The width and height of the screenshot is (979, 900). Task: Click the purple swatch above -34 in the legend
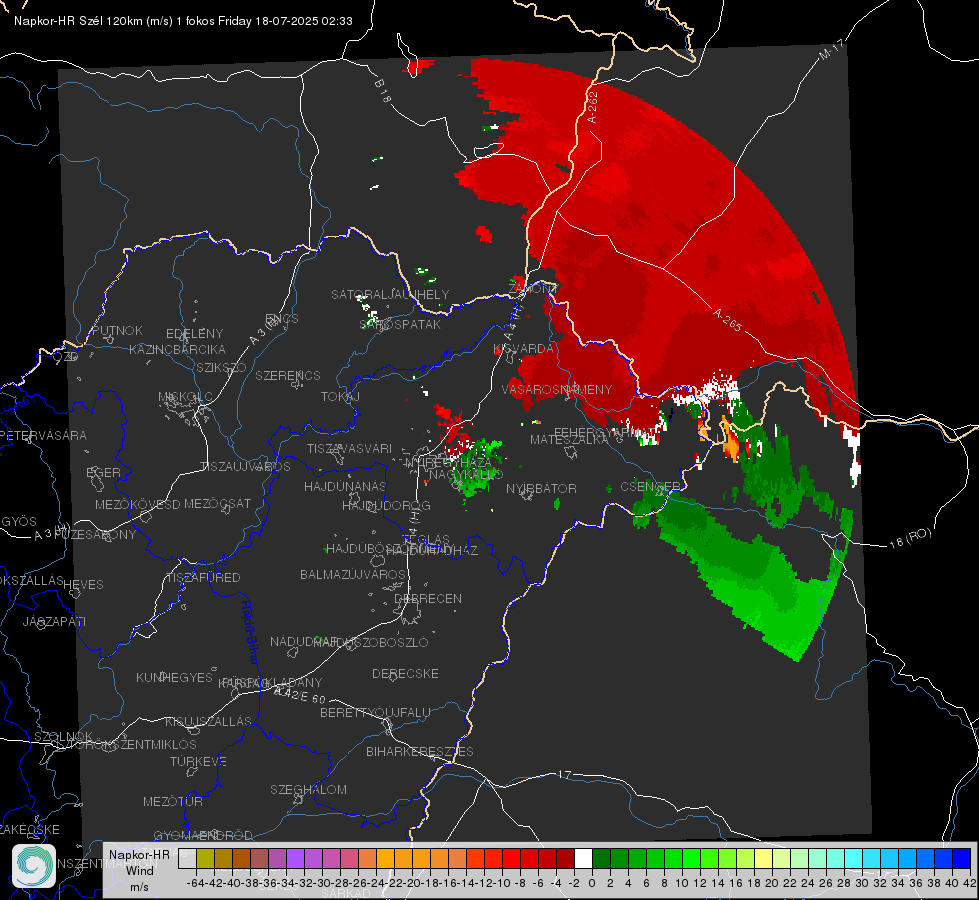[x=295, y=859]
